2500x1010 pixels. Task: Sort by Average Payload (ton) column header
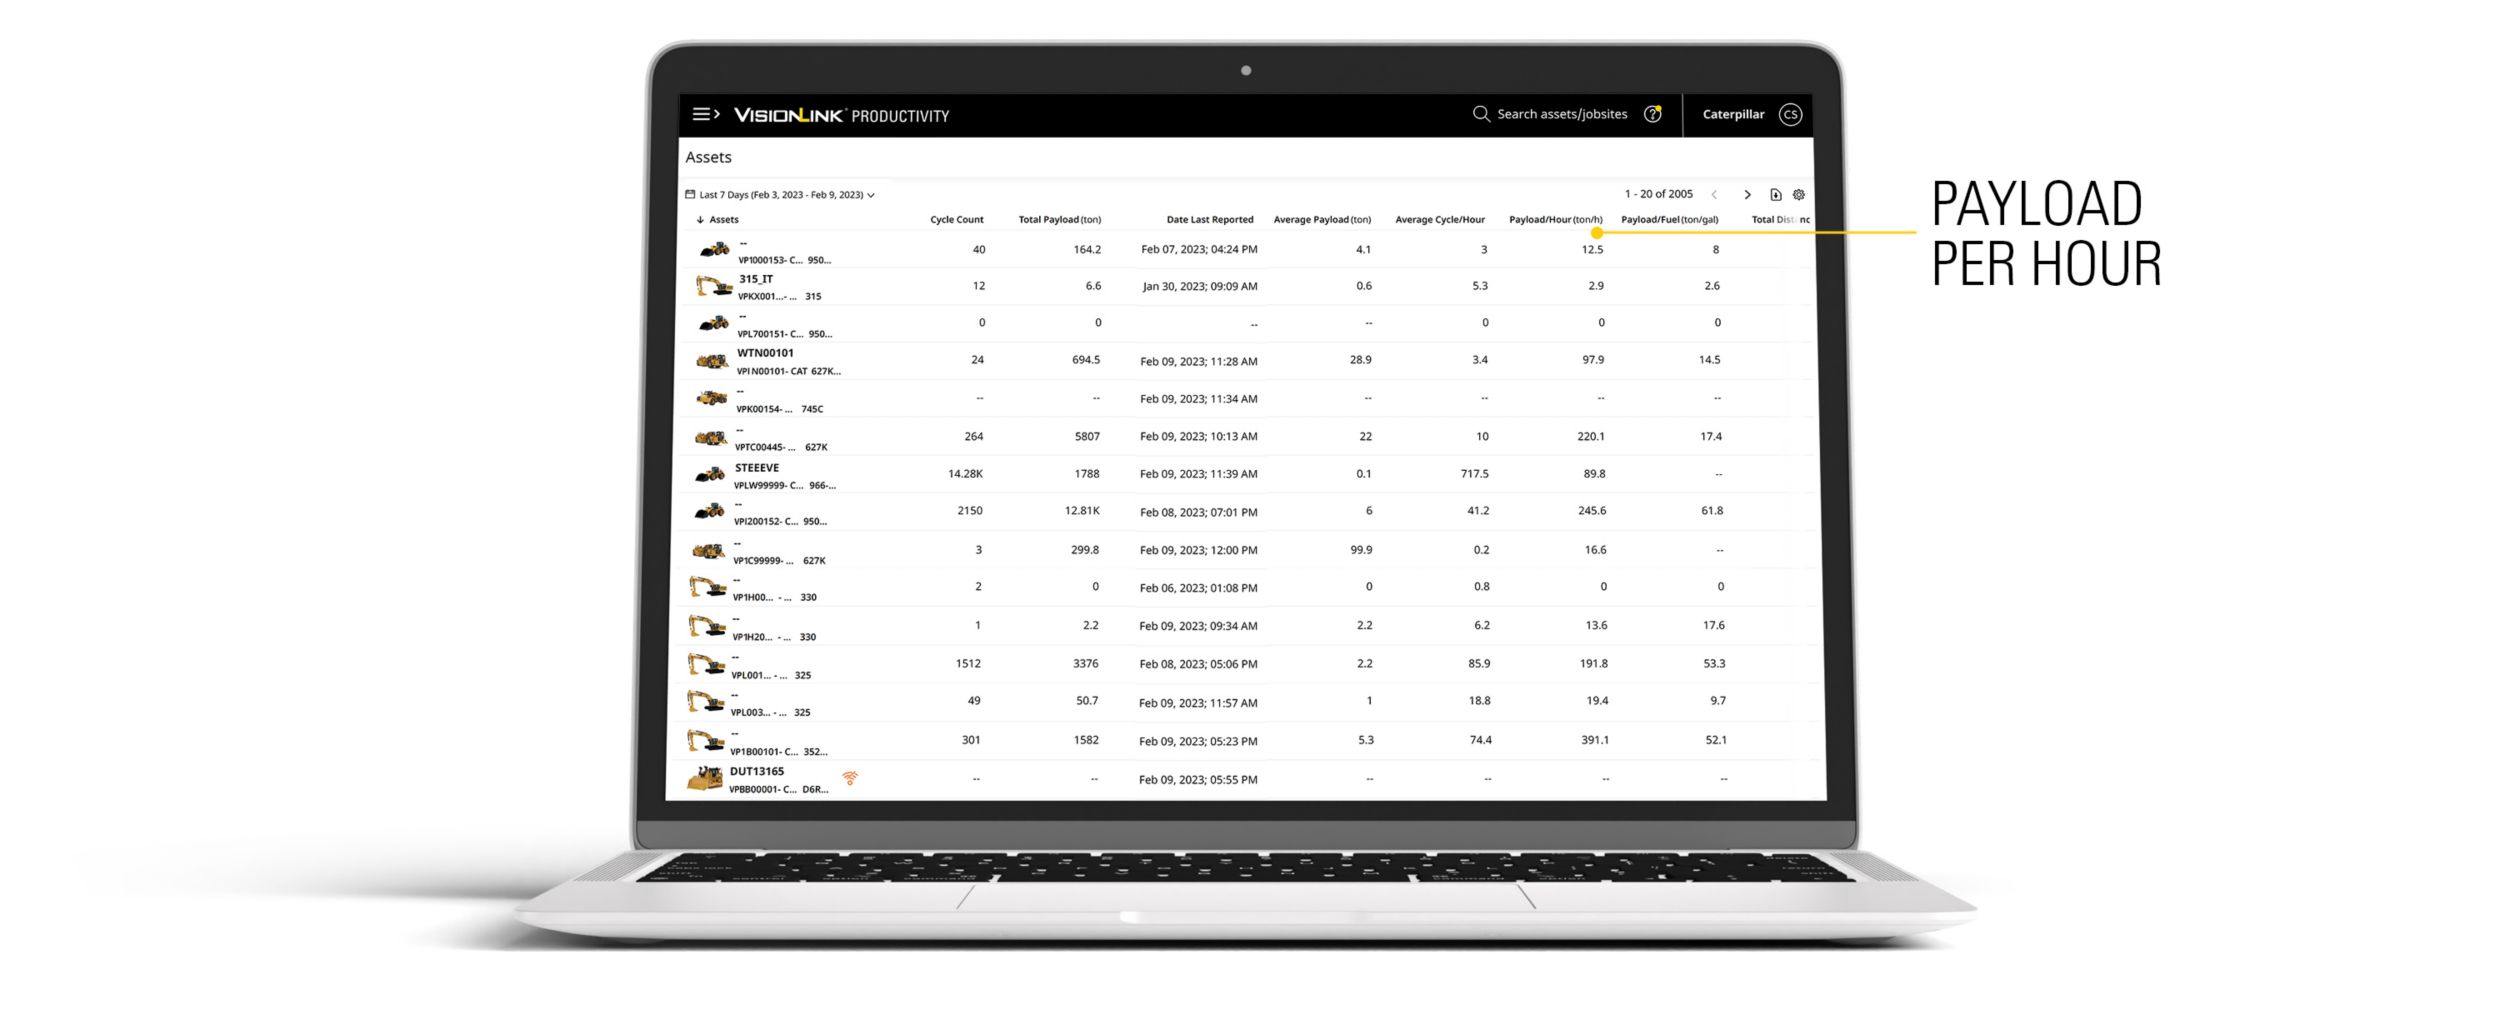coord(1322,220)
